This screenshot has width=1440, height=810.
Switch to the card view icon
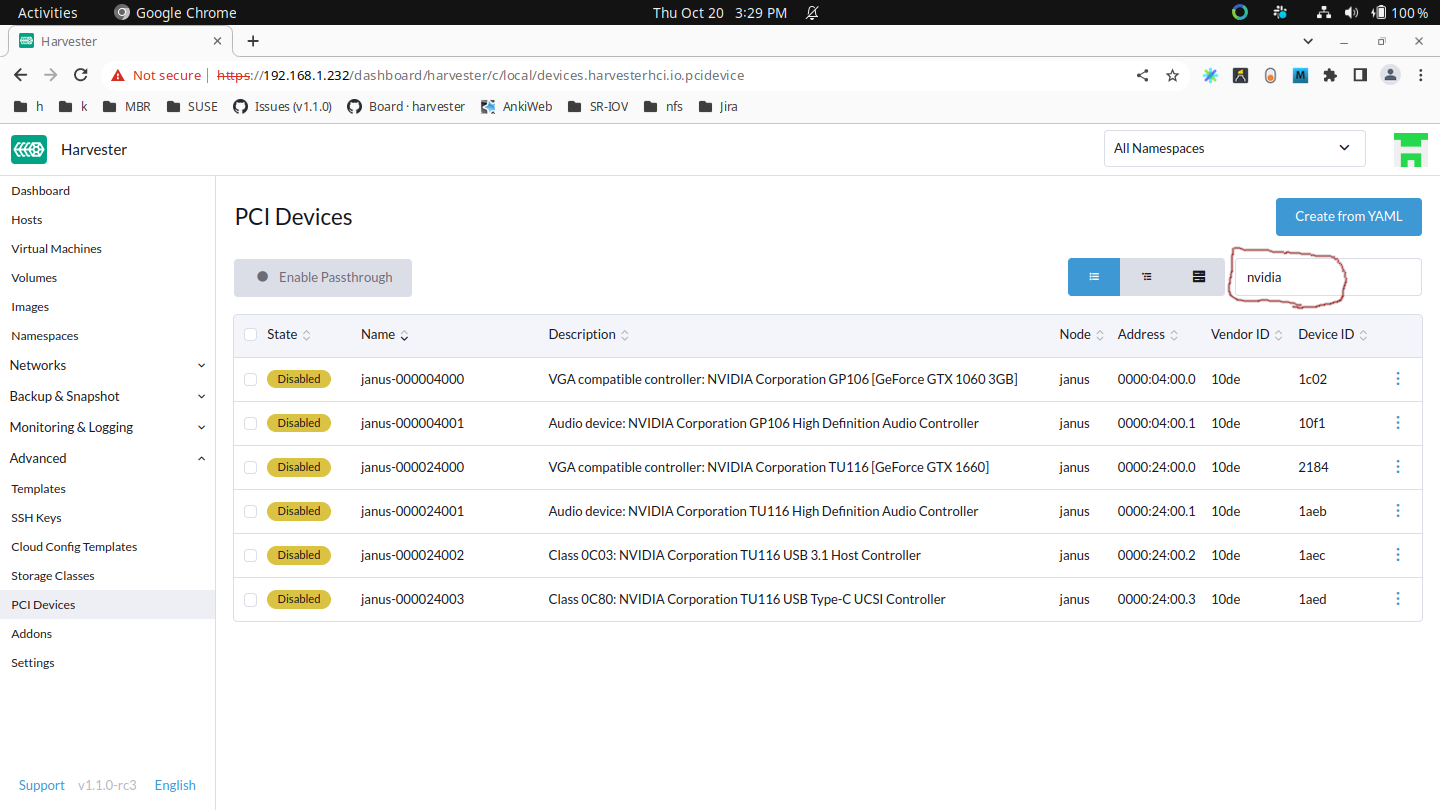(x=1198, y=276)
